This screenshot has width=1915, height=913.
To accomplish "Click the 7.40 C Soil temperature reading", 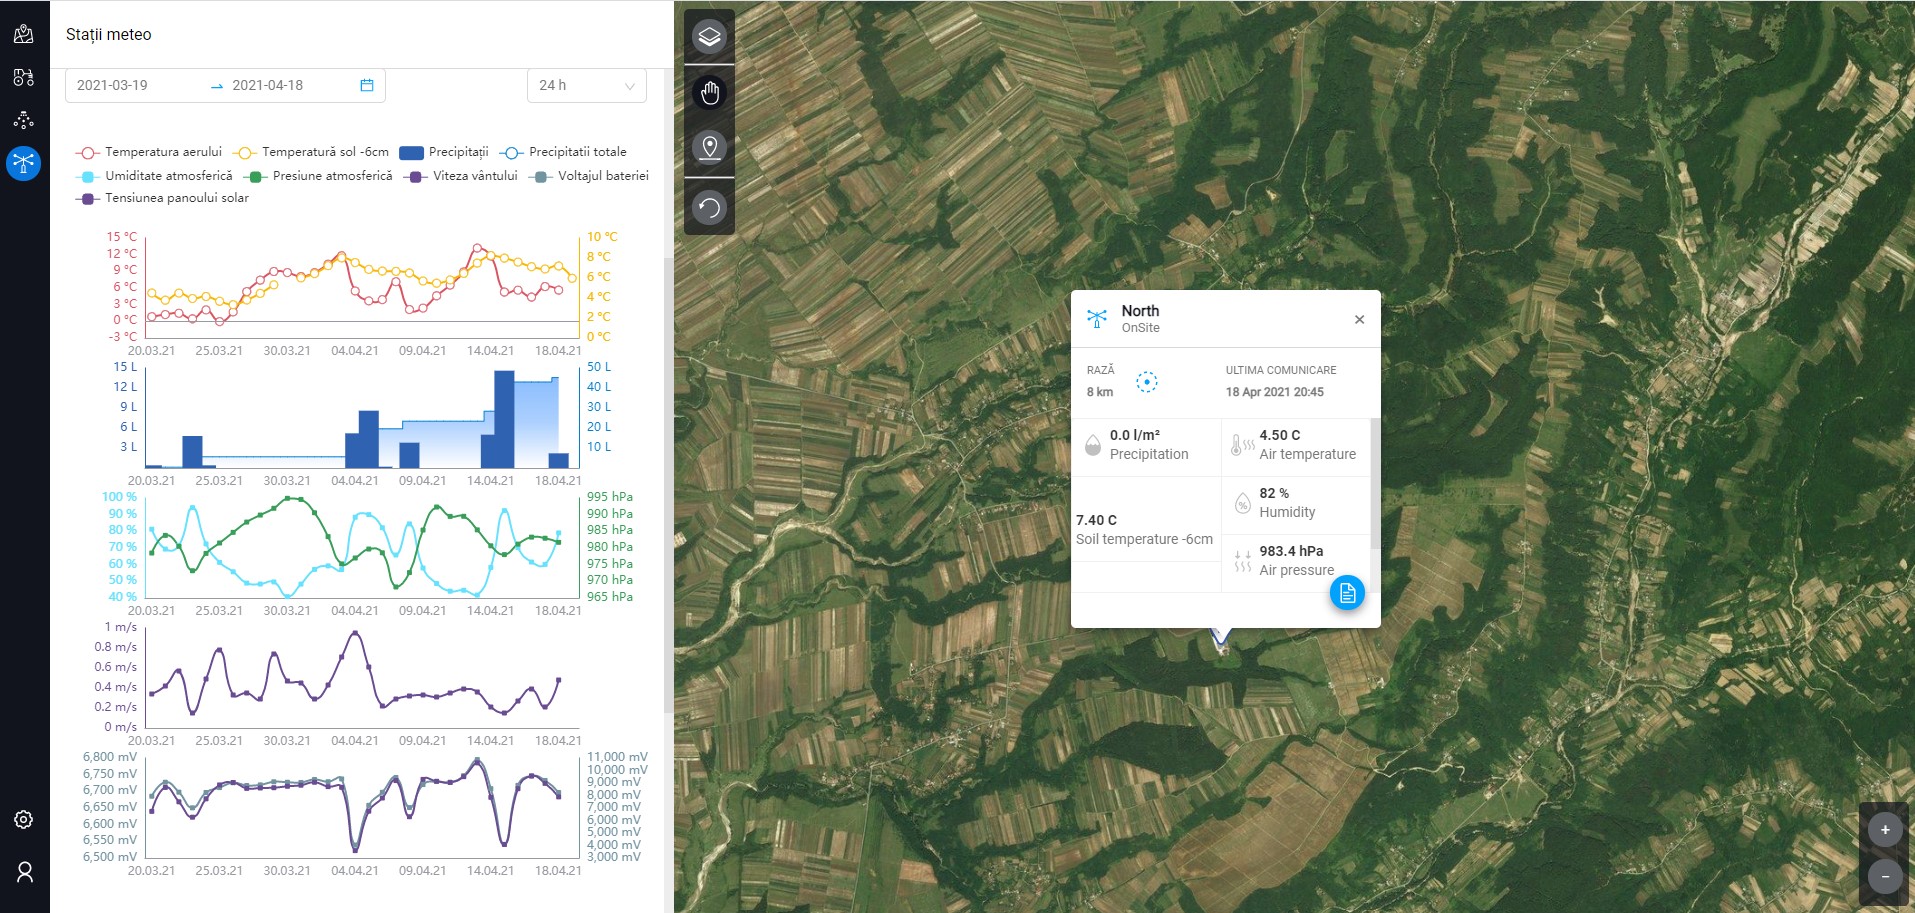I will pos(1144,529).
